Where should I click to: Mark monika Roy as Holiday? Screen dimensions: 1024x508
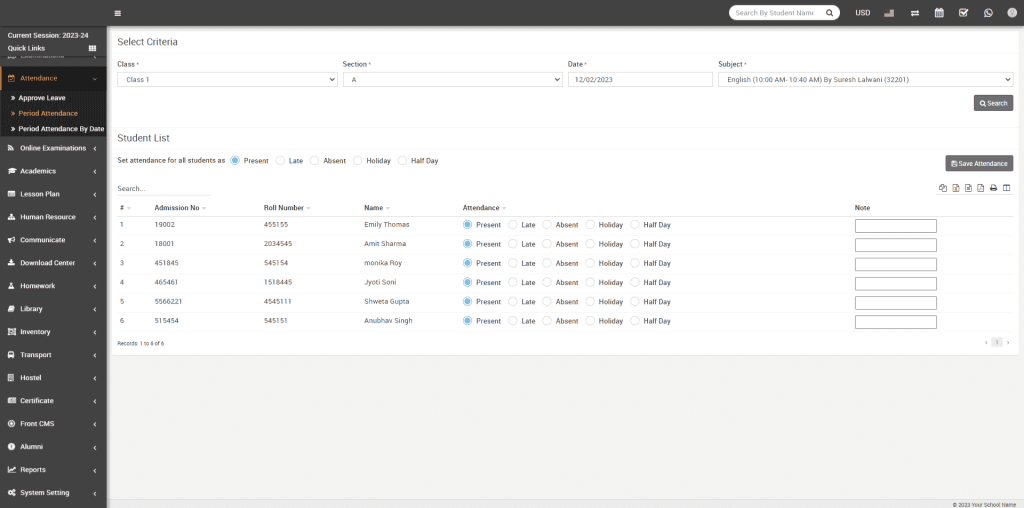(590, 263)
